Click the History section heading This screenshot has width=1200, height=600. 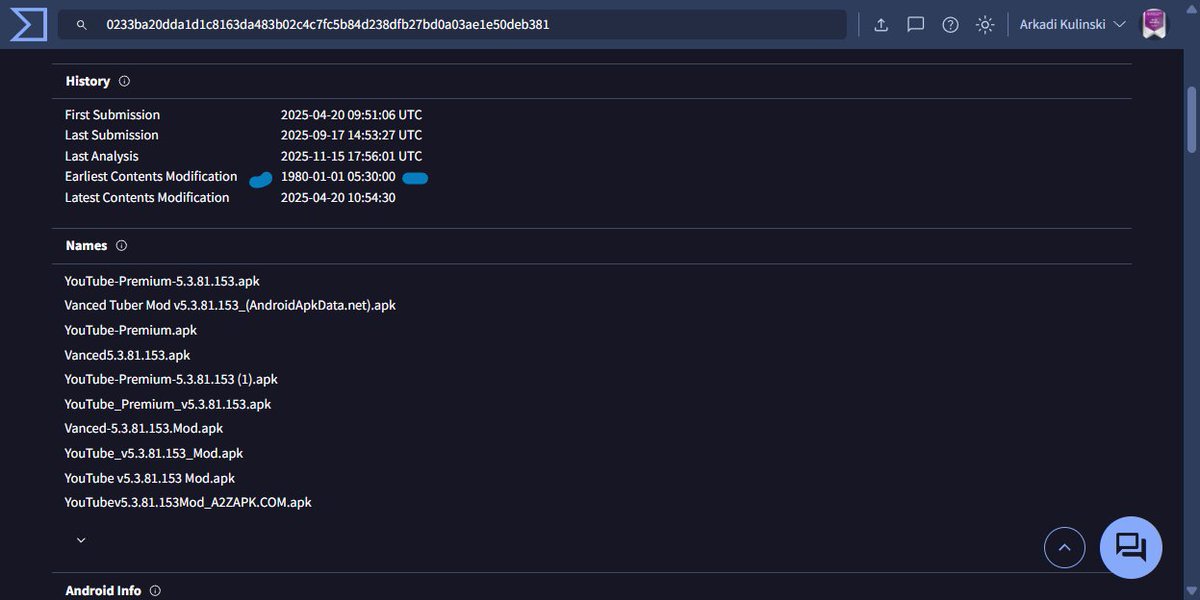pos(88,81)
